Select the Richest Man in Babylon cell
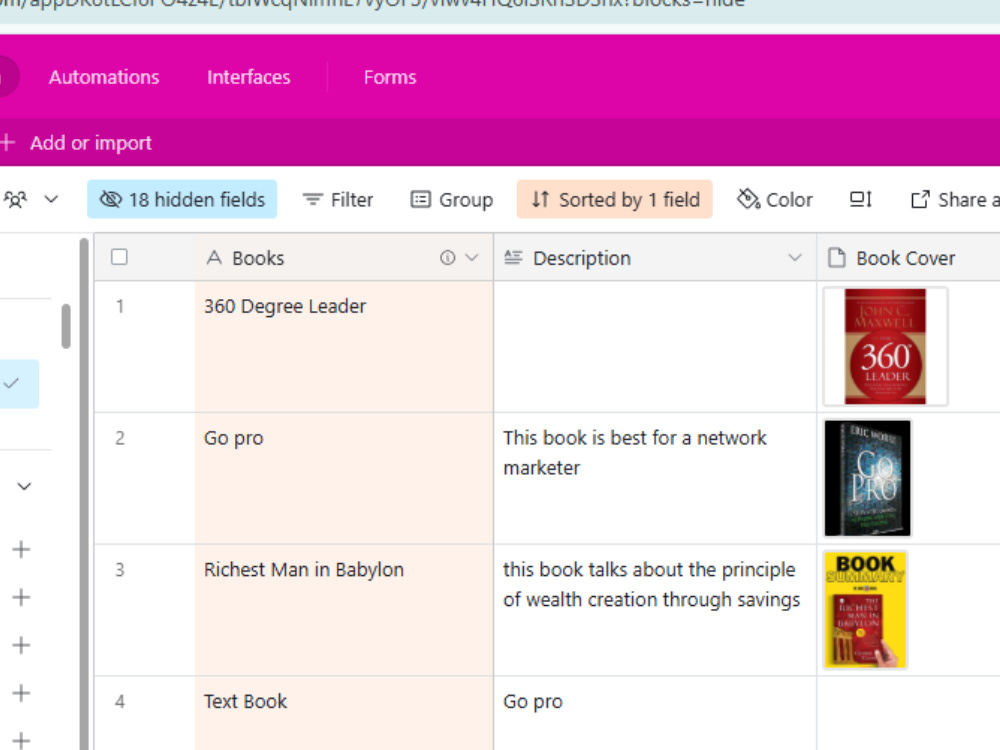 [344, 610]
